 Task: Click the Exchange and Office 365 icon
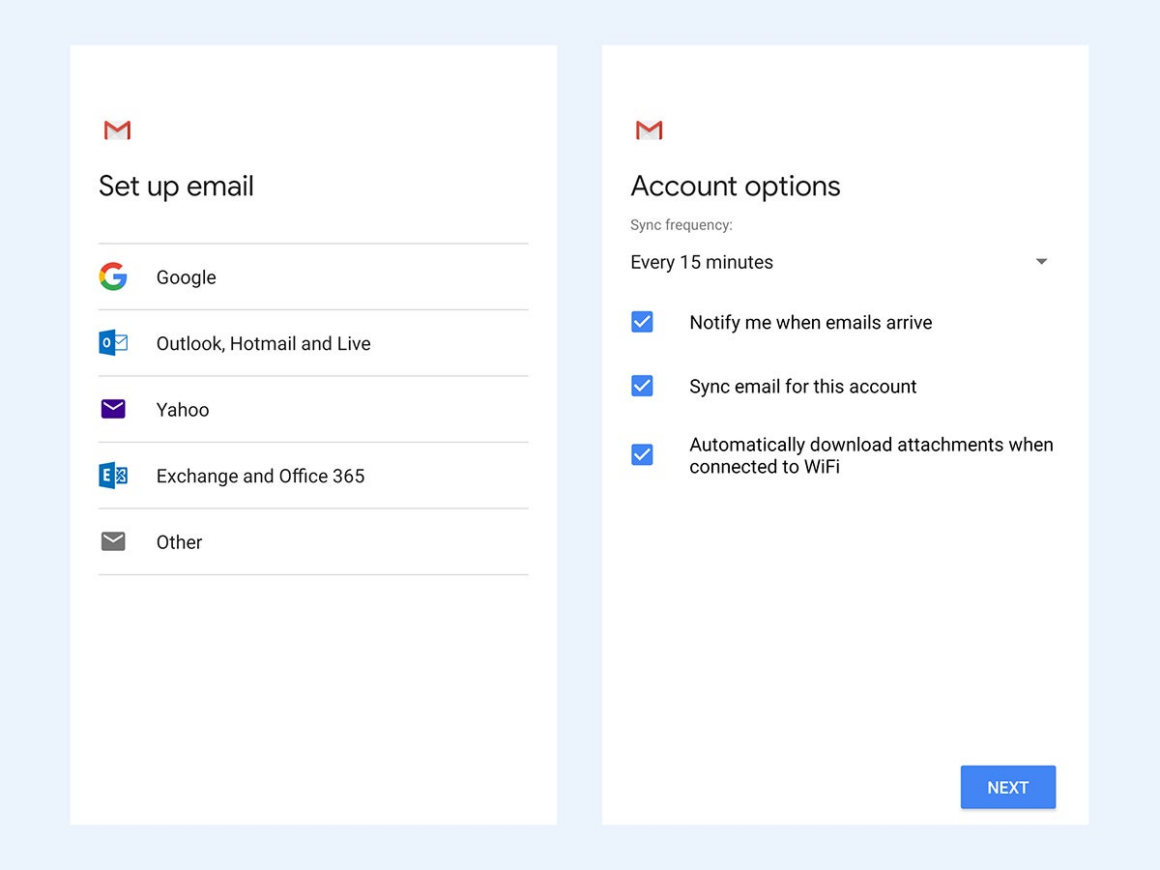(114, 475)
